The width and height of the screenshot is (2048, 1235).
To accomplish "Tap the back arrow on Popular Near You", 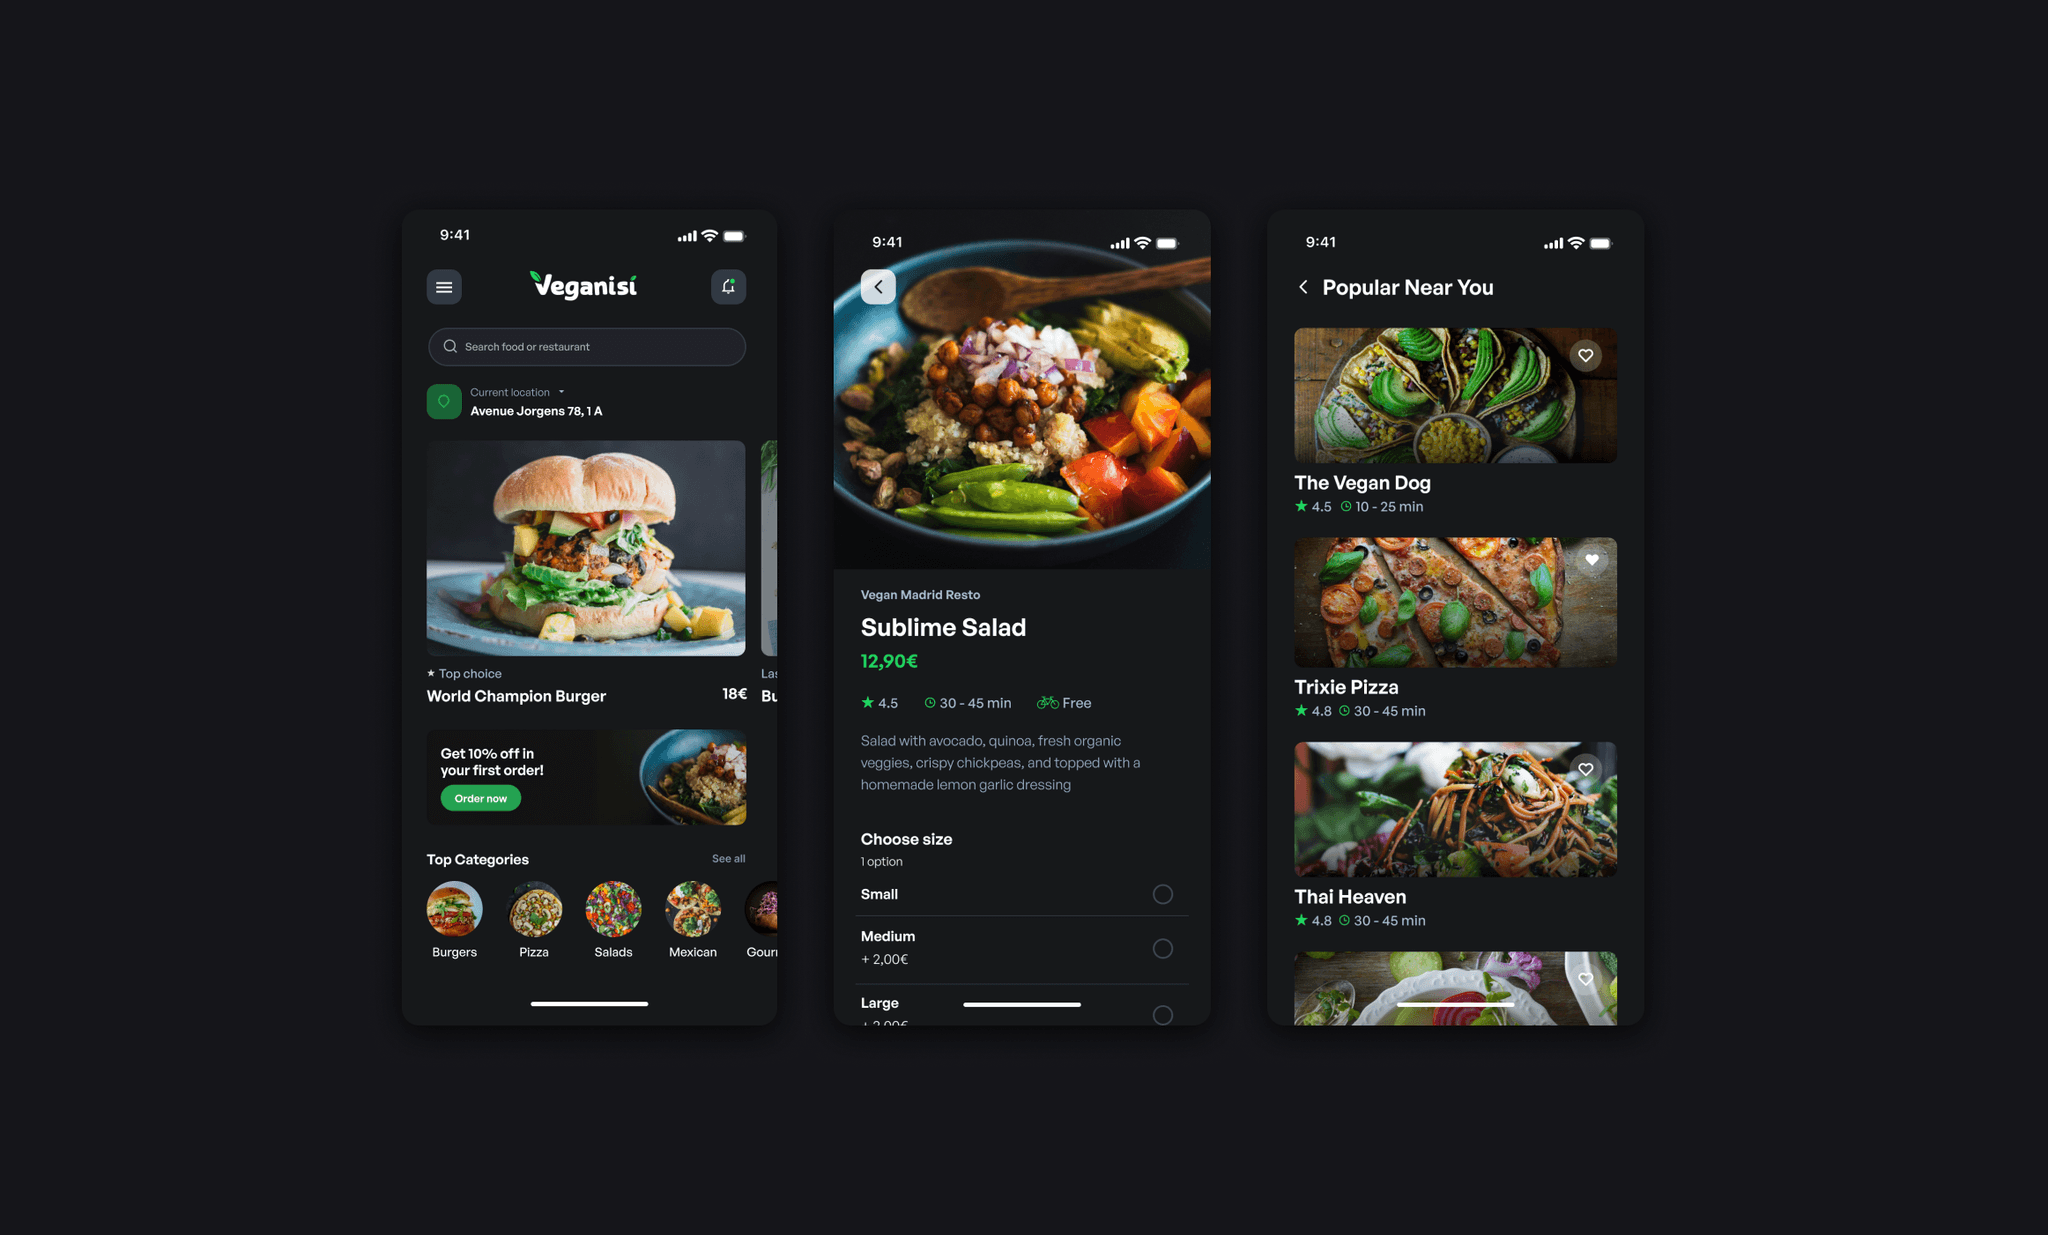I will point(1302,287).
